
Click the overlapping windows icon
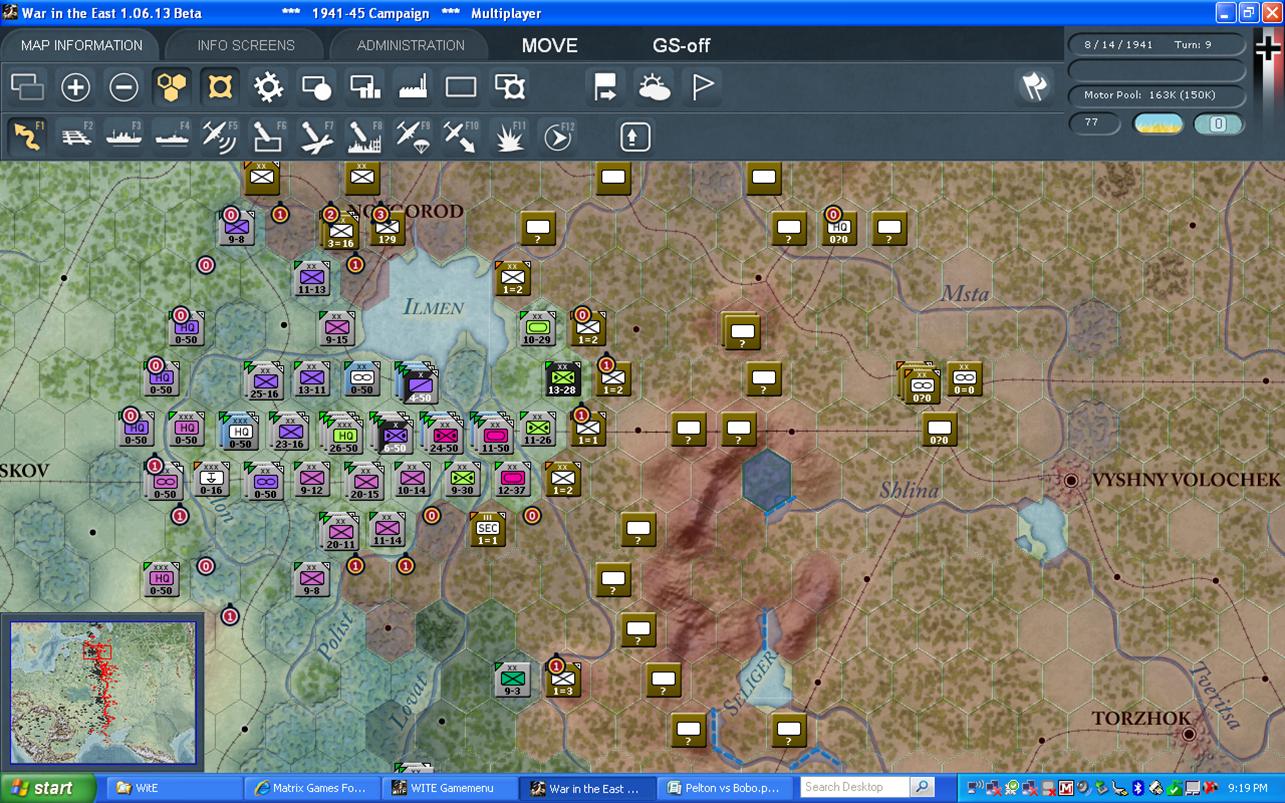click(x=27, y=87)
